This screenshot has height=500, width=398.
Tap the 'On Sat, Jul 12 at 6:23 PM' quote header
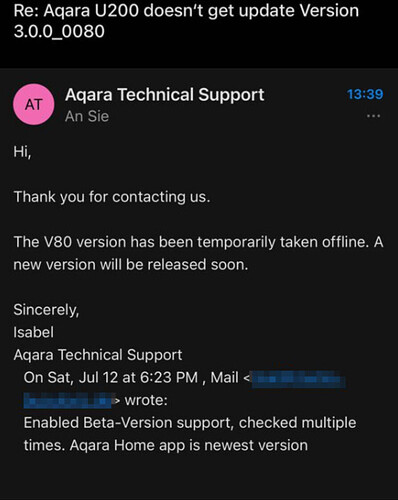point(111,378)
